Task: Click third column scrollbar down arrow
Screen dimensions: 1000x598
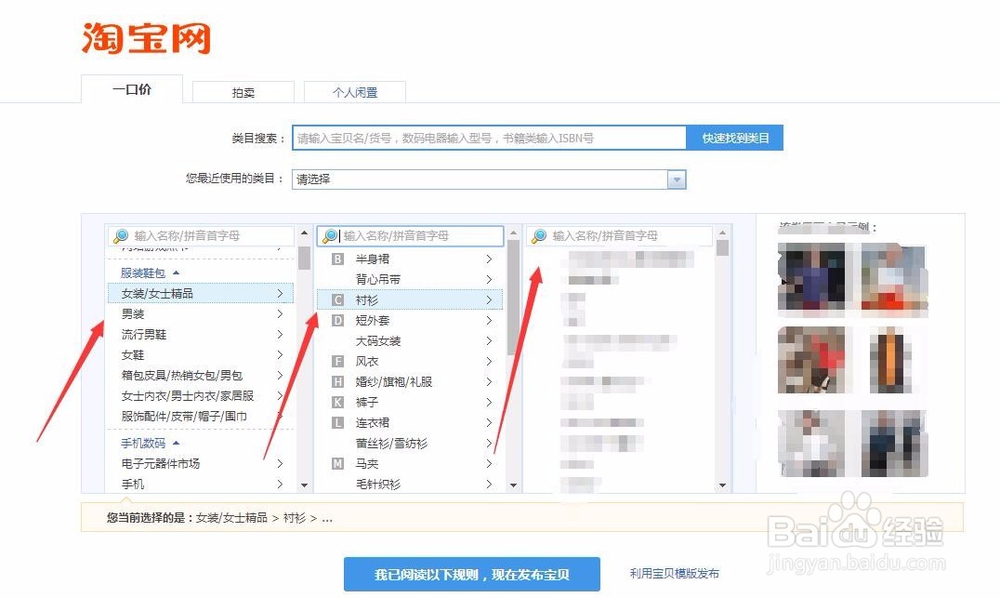Action: click(723, 485)
